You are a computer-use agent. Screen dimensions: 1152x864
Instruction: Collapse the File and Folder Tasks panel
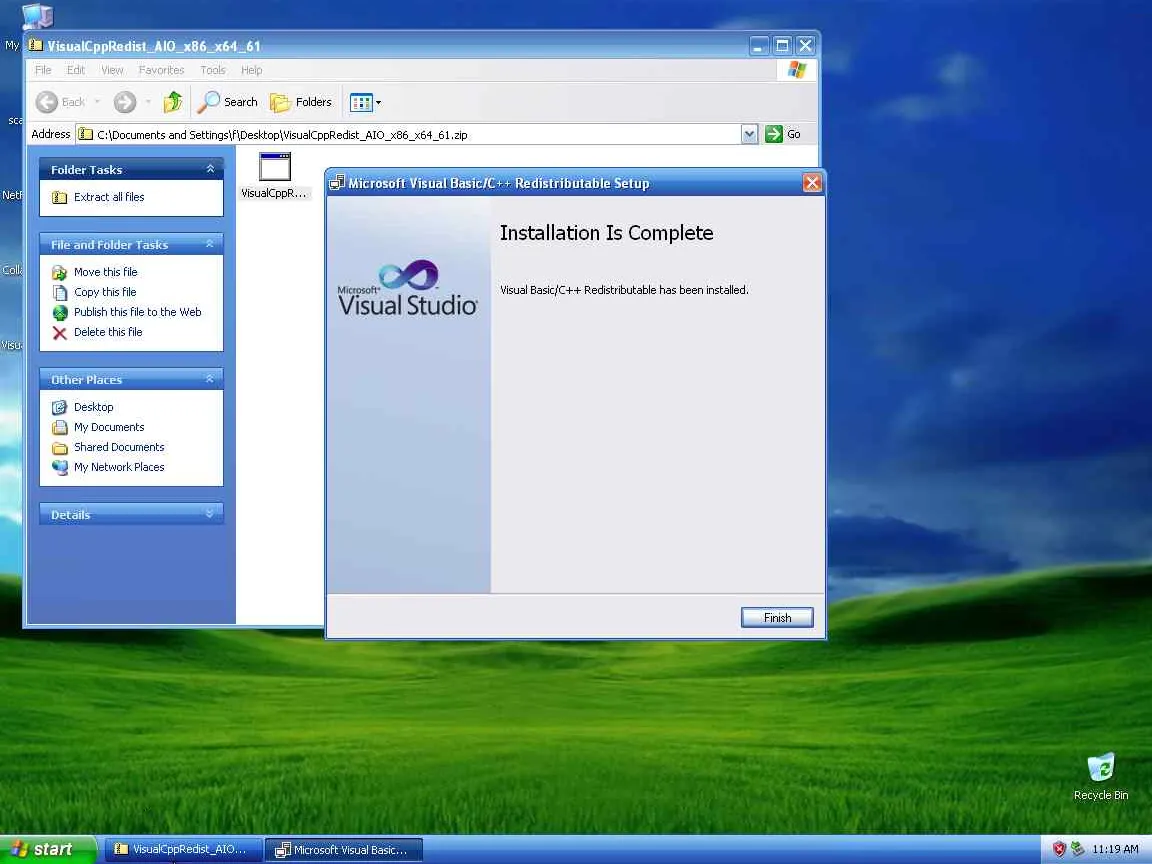pos(210,244)
